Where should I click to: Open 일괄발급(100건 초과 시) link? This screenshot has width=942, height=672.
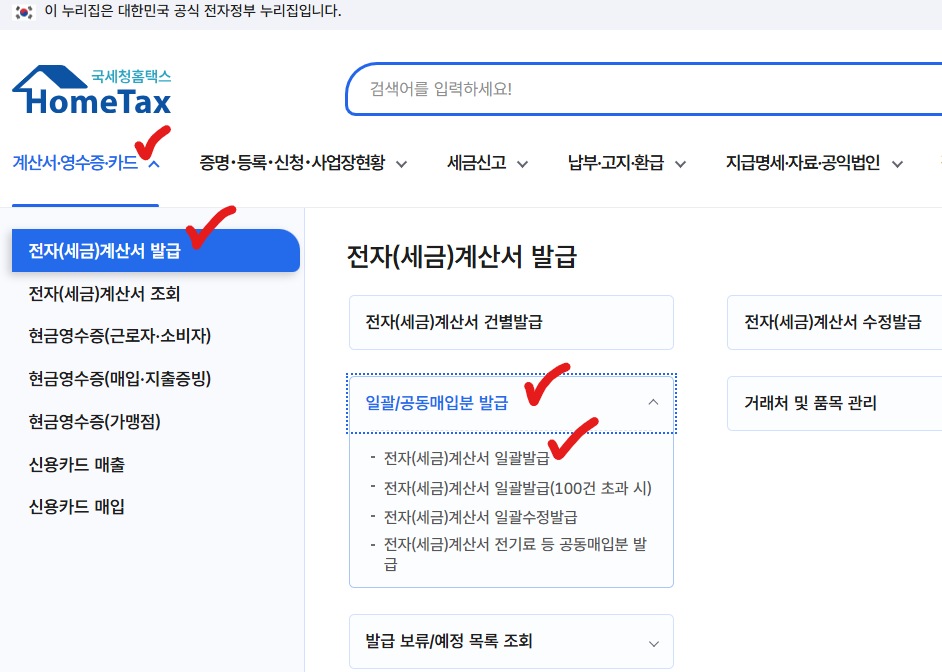point(518,488)
